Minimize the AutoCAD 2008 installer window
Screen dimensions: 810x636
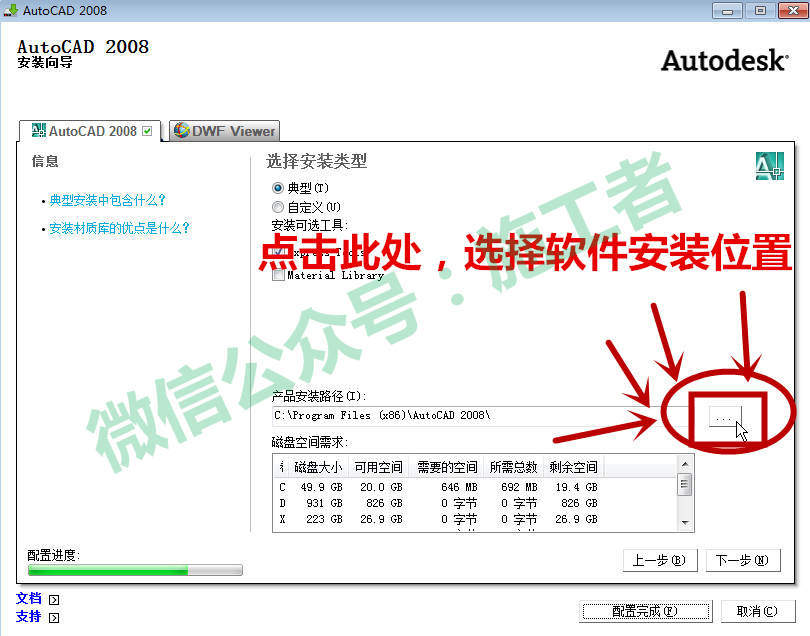pyautogui.click(x=727, y=10)
